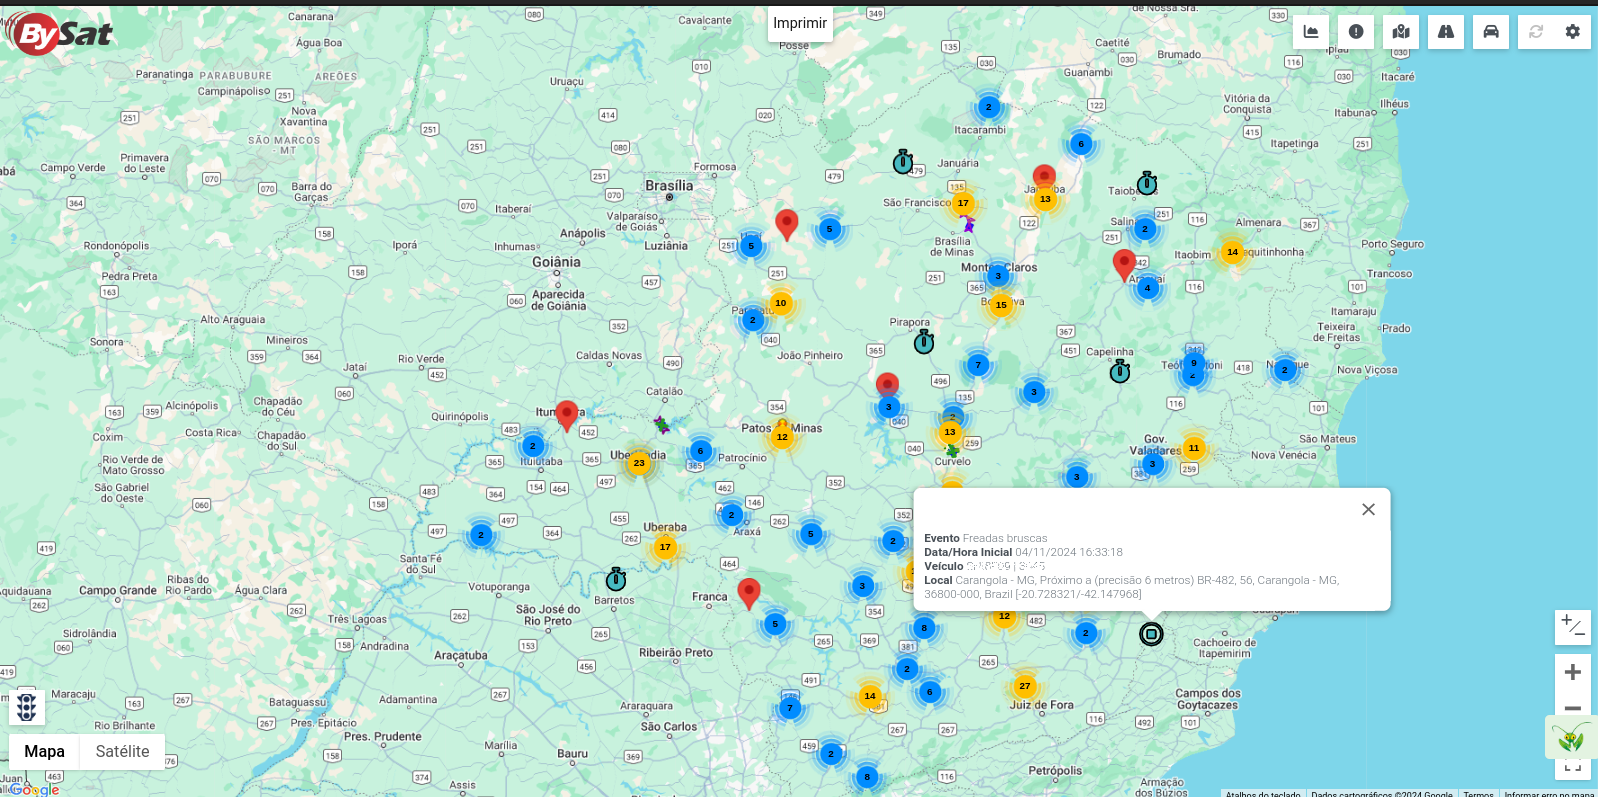Click the red pin near Araçuaí
The image size is (1598, 797).
tap(1124, 264)
